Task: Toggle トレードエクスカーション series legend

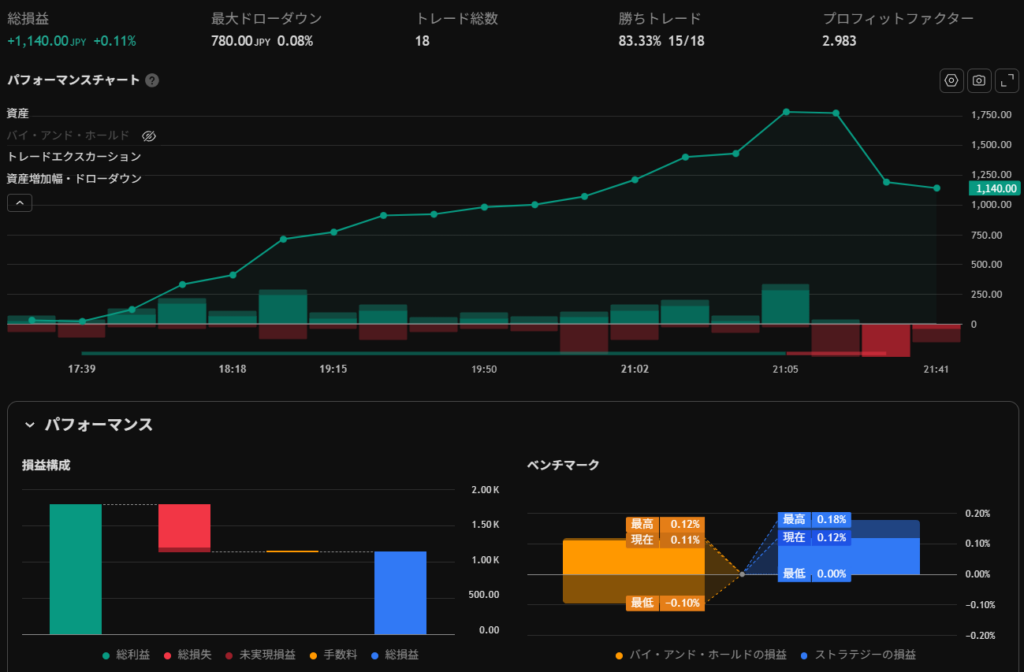Action: [74, 157]
